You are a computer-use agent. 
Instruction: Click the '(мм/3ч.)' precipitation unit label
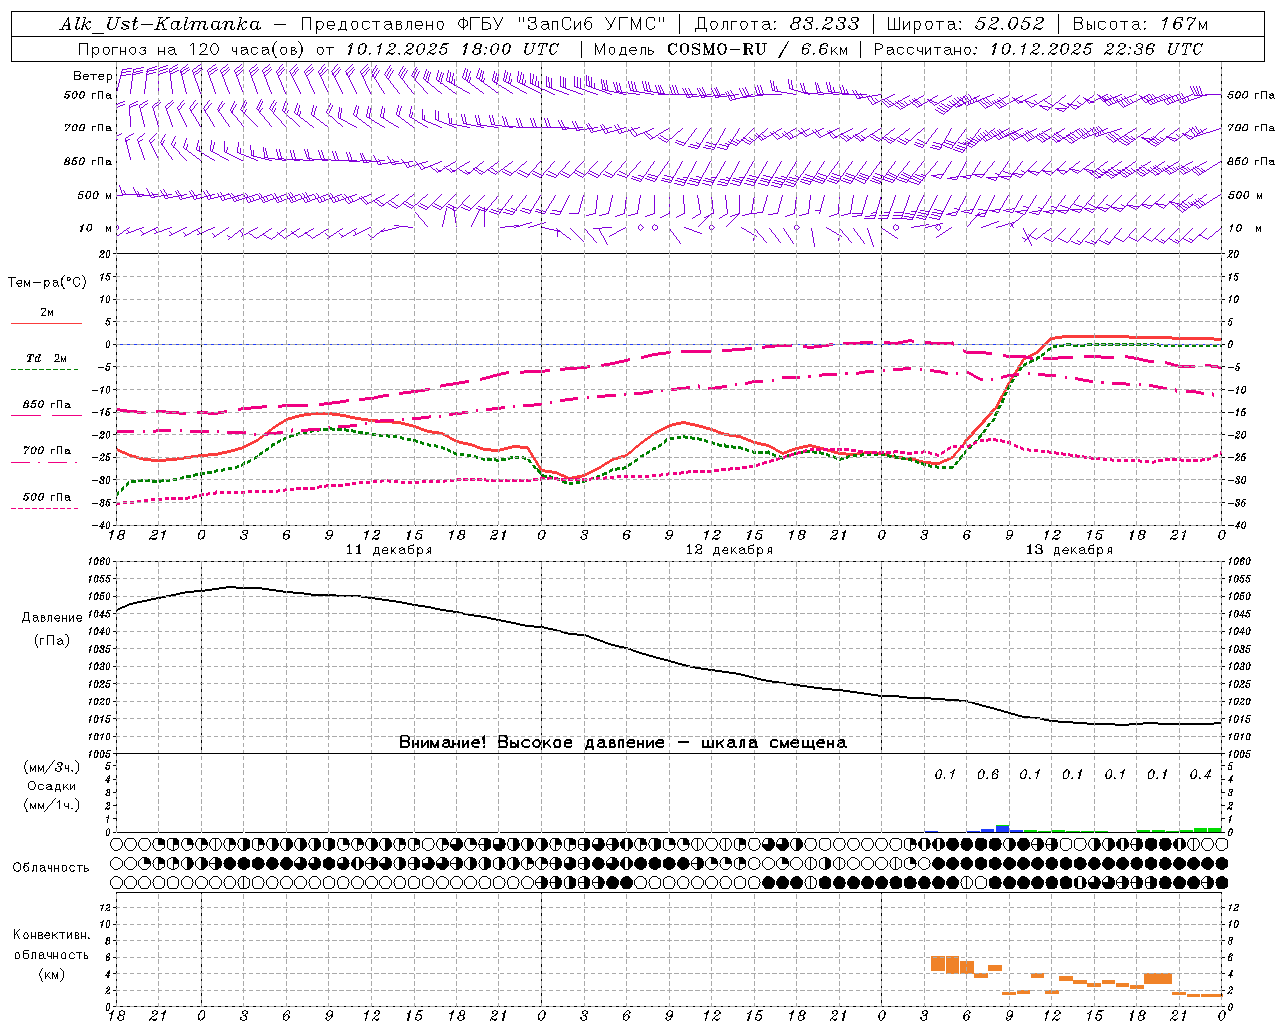pyautogui.click(x=51, y=767)
